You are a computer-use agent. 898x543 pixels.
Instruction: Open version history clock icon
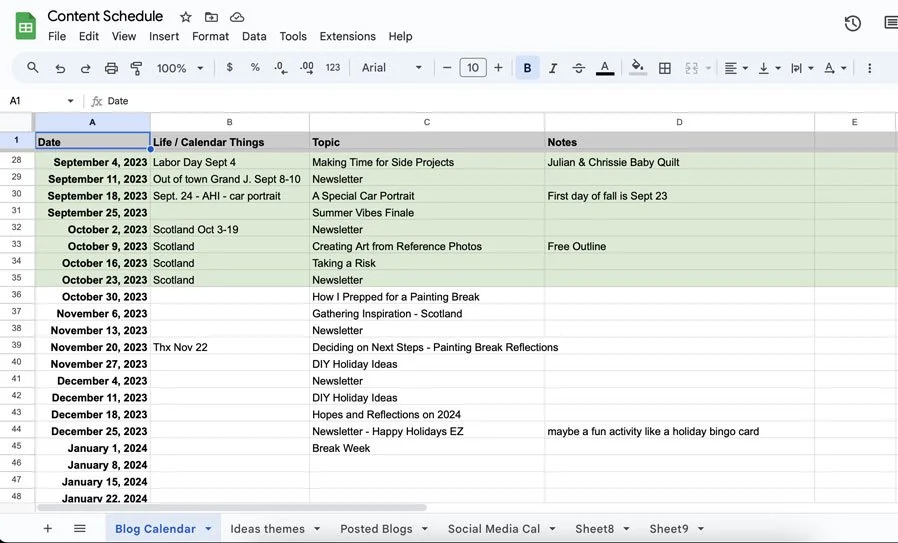[x=853, y=23]
